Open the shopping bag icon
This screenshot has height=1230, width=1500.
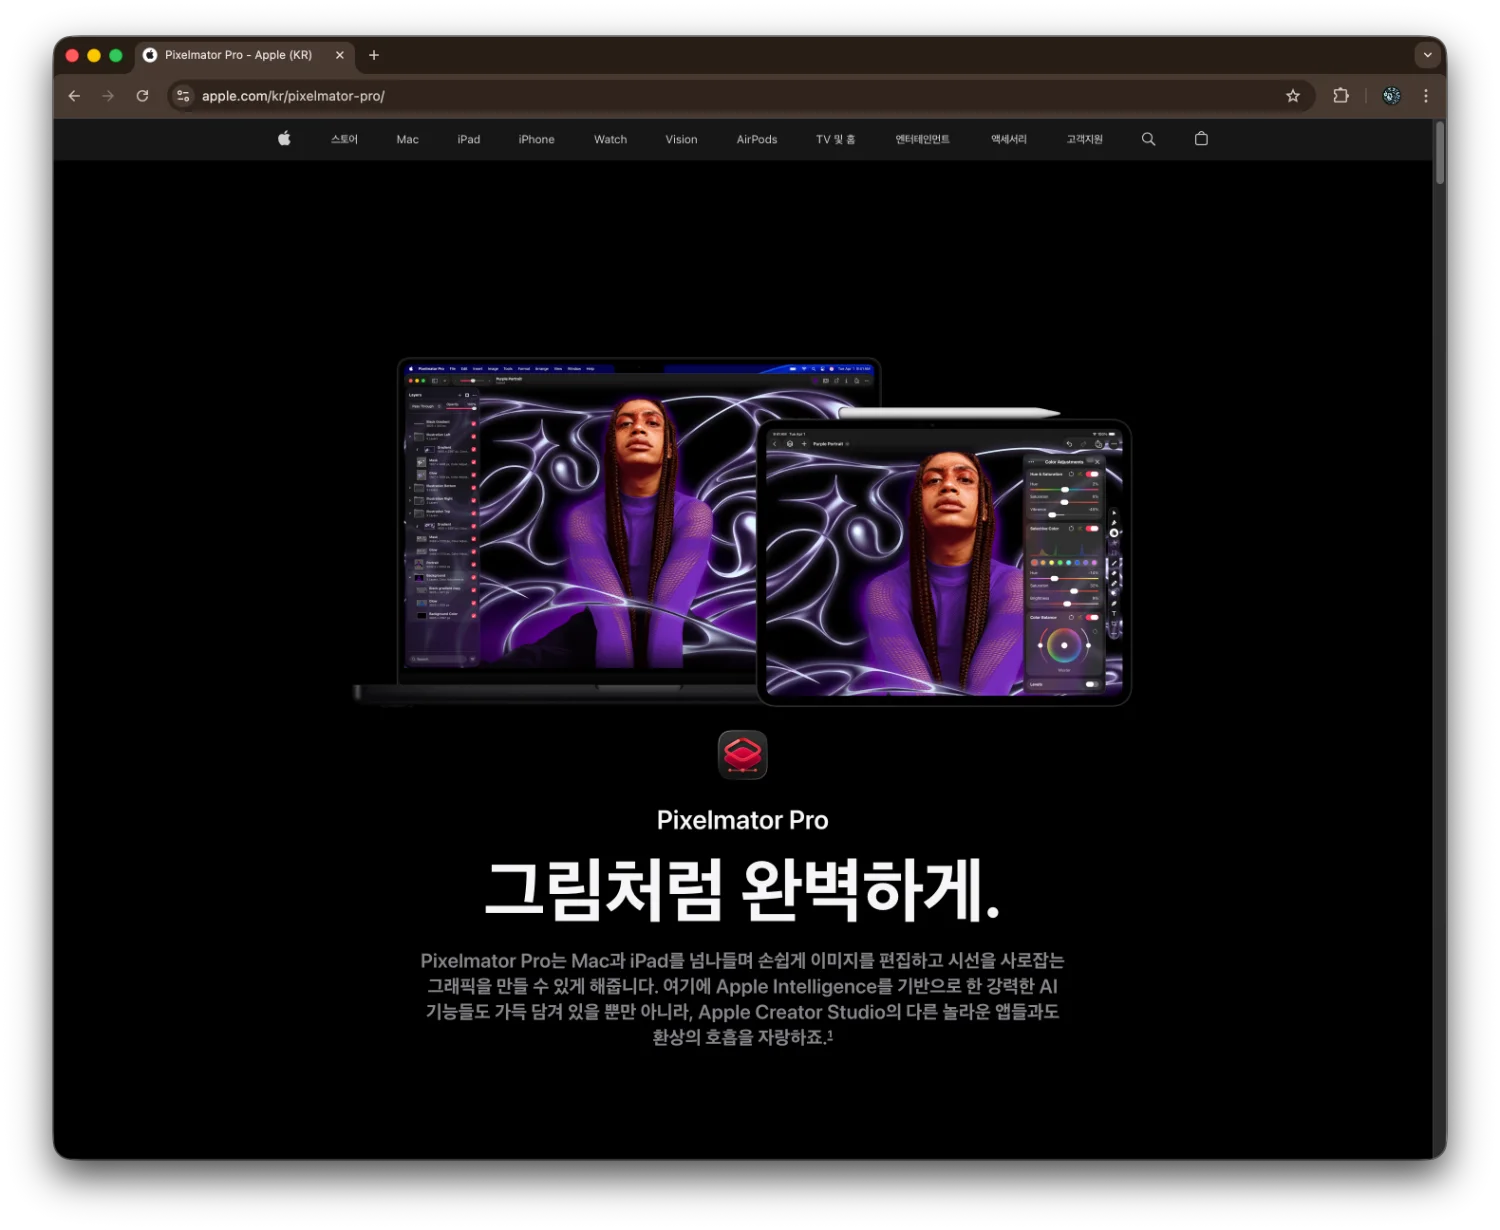(x=1201, y=139)
